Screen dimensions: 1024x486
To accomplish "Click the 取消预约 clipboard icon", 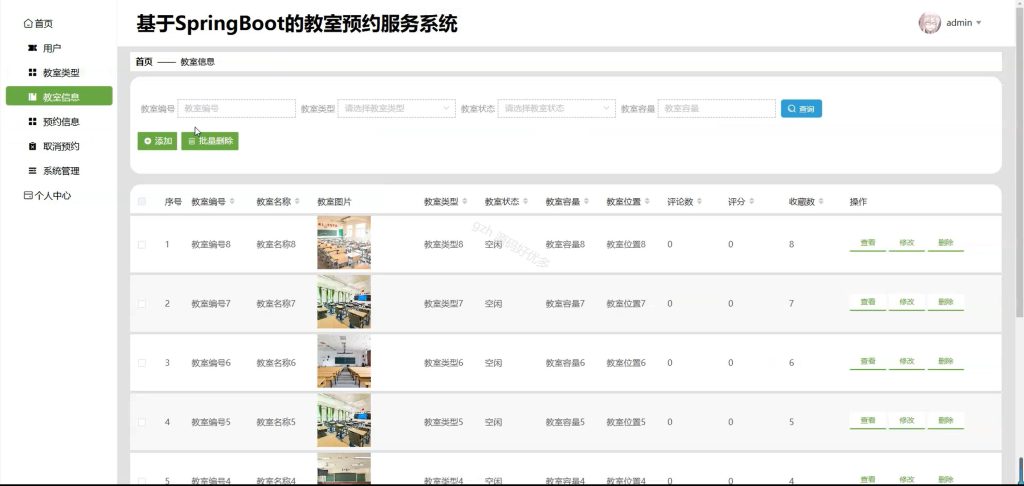I will (x=33, y=146).
